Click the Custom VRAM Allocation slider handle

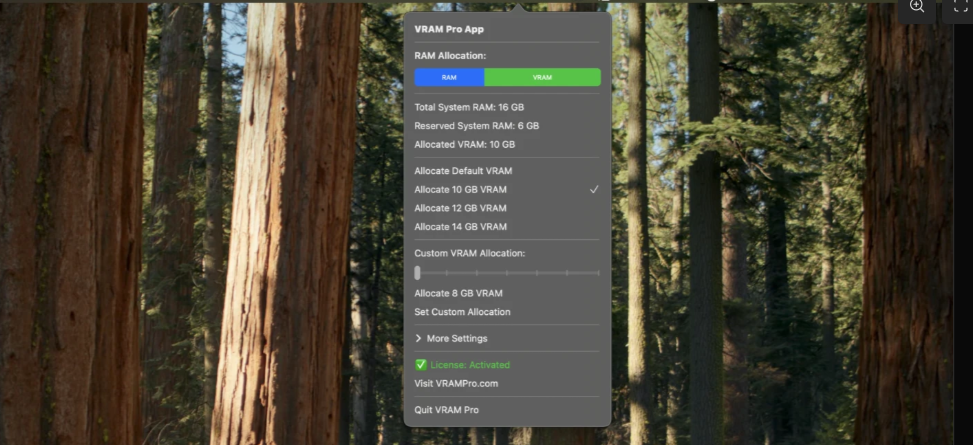418,272
